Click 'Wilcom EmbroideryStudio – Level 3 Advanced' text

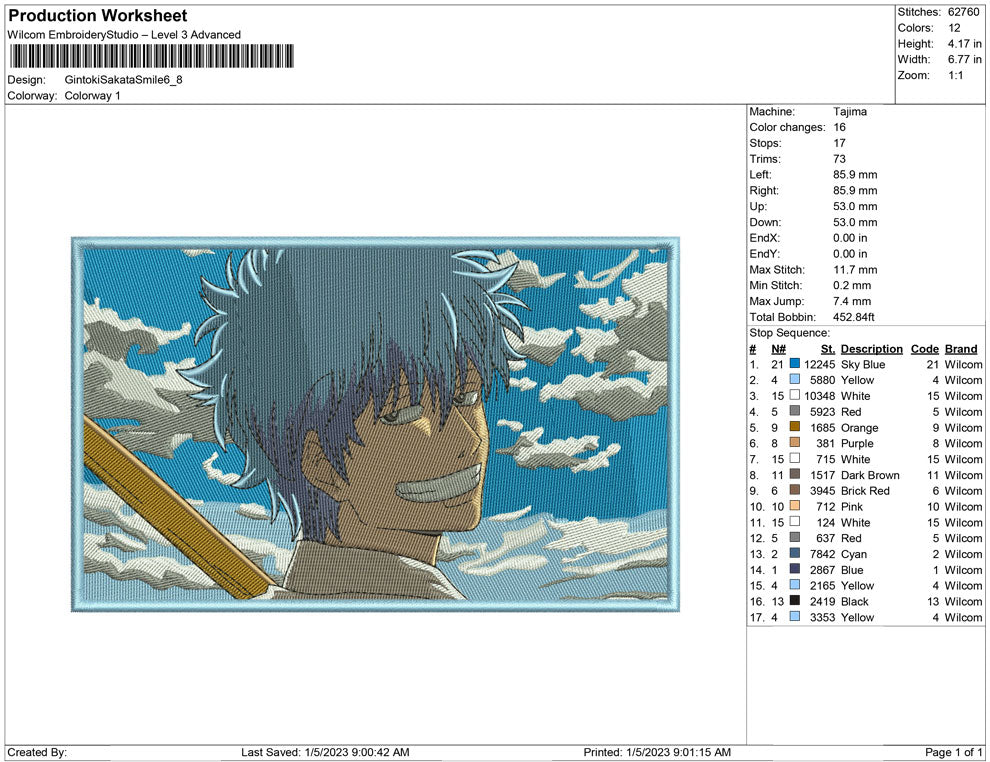tap(124, 35)
